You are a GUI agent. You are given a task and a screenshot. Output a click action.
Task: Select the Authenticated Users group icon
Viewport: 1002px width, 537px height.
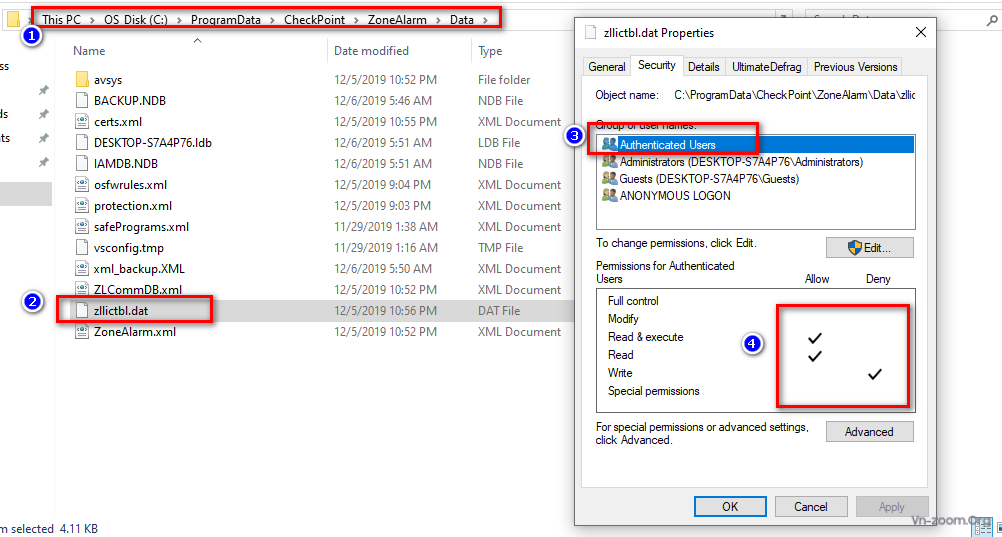point(609,145)
